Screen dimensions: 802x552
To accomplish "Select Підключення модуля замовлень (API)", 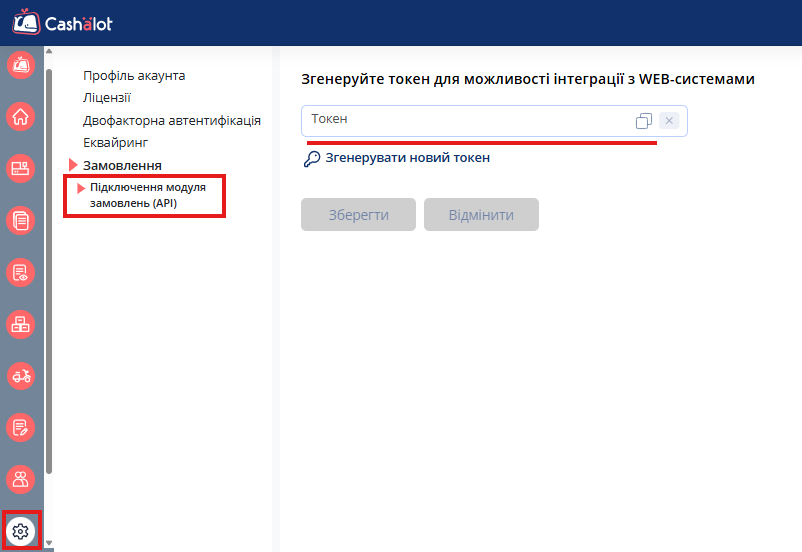I will (148, 195).
